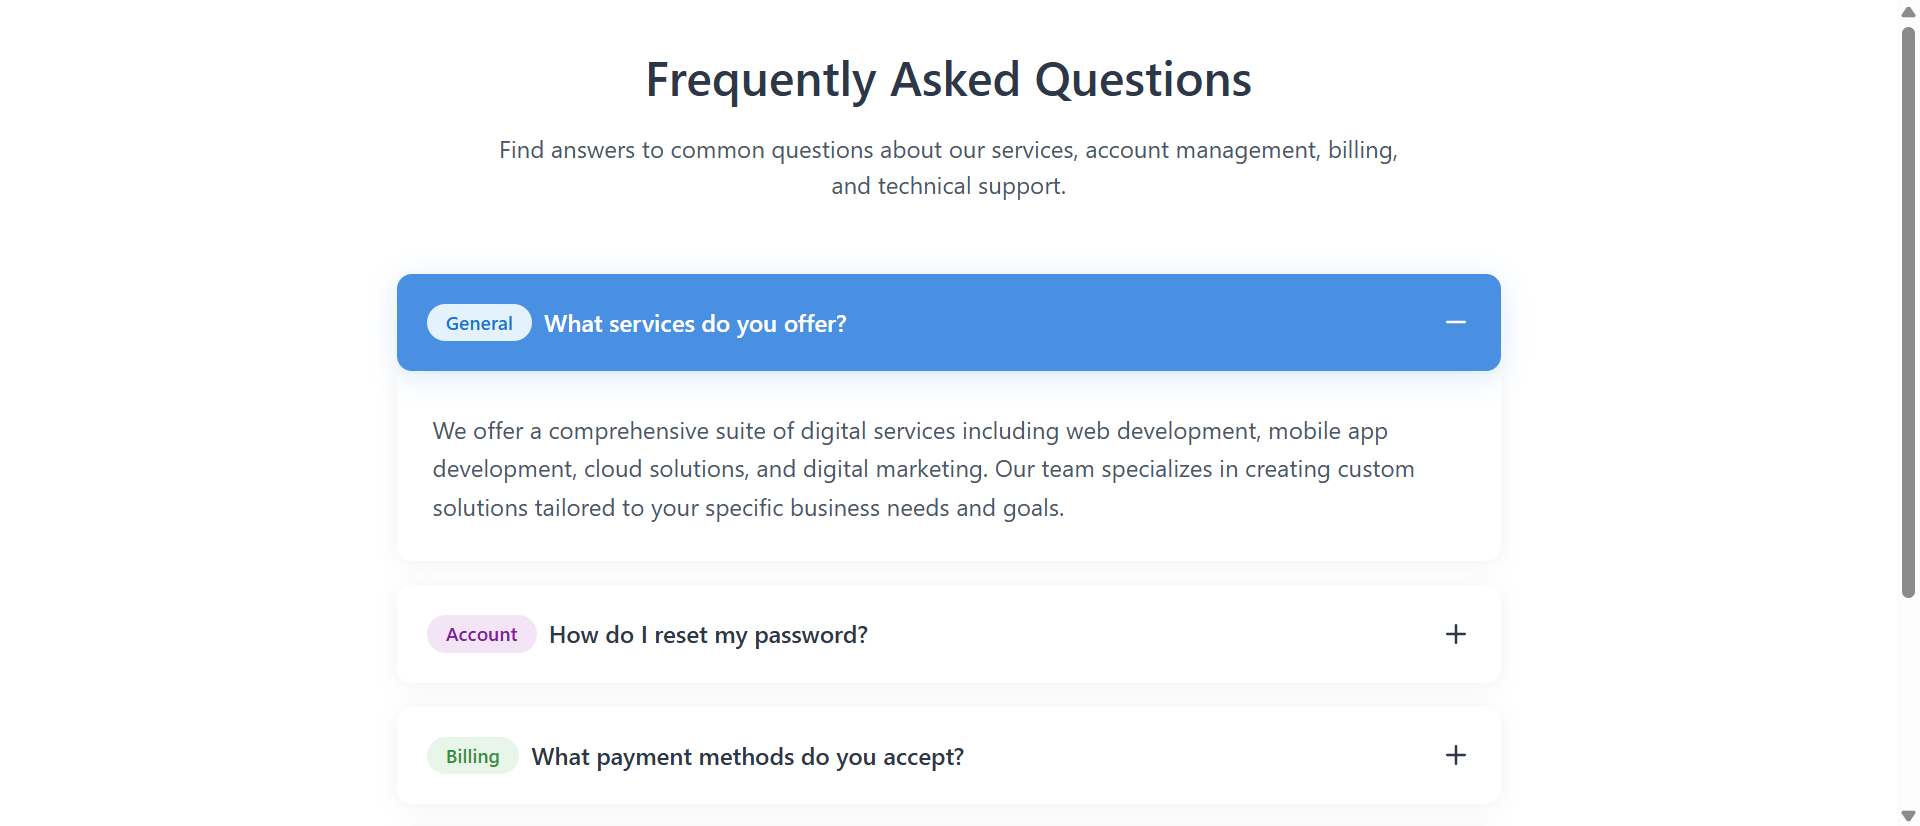
Task: Select the Billing category badge
Action: pyautogui.click(x=472, y=755)
